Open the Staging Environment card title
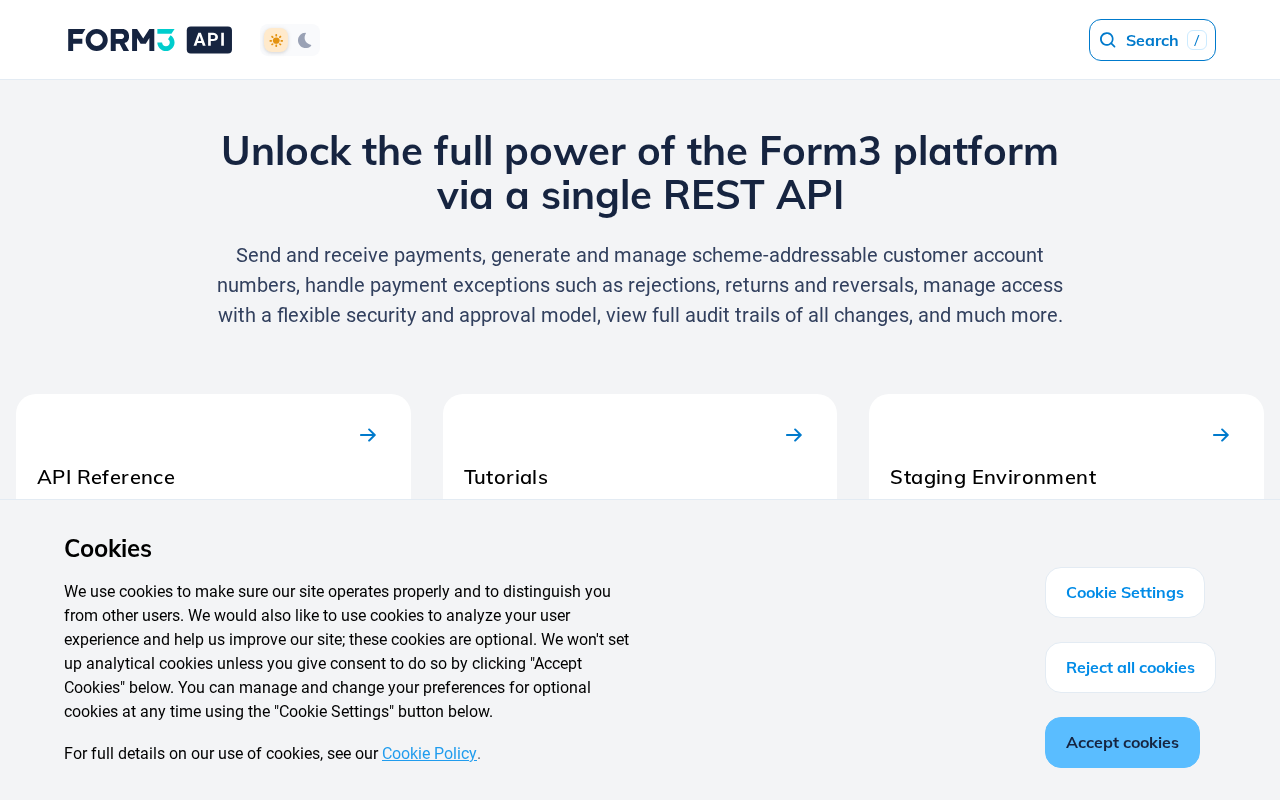The image size is (1280, 800). tap(993, 477)
